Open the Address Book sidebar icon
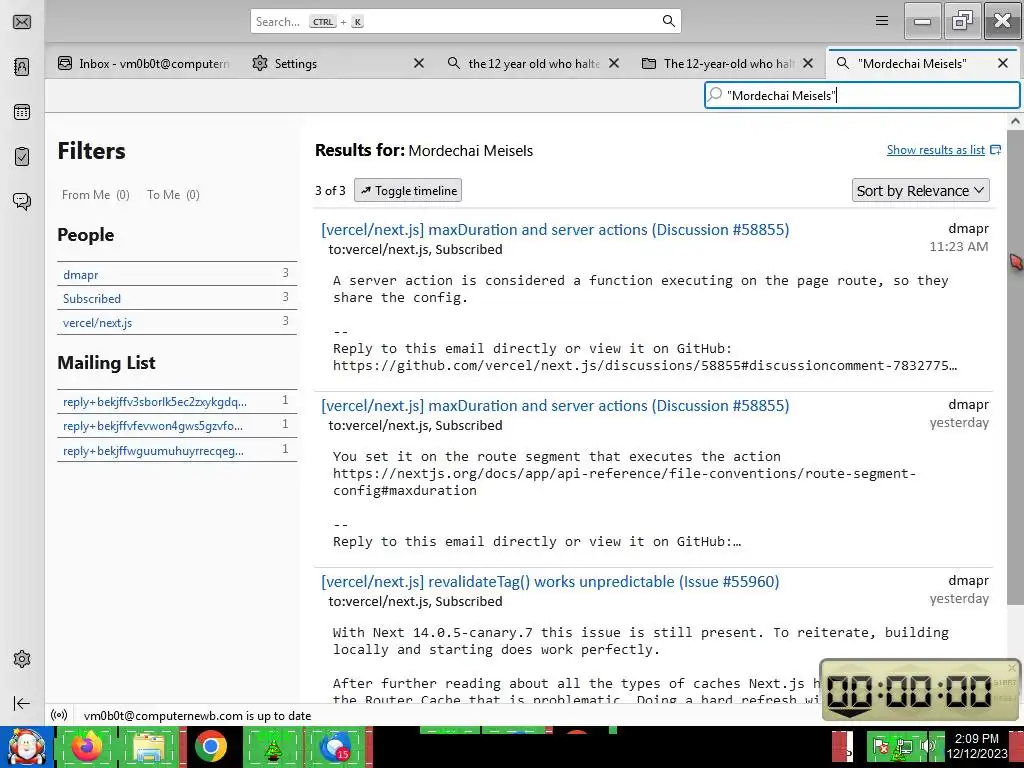Viewport: 1024px width, 768px height. point(22,67)
